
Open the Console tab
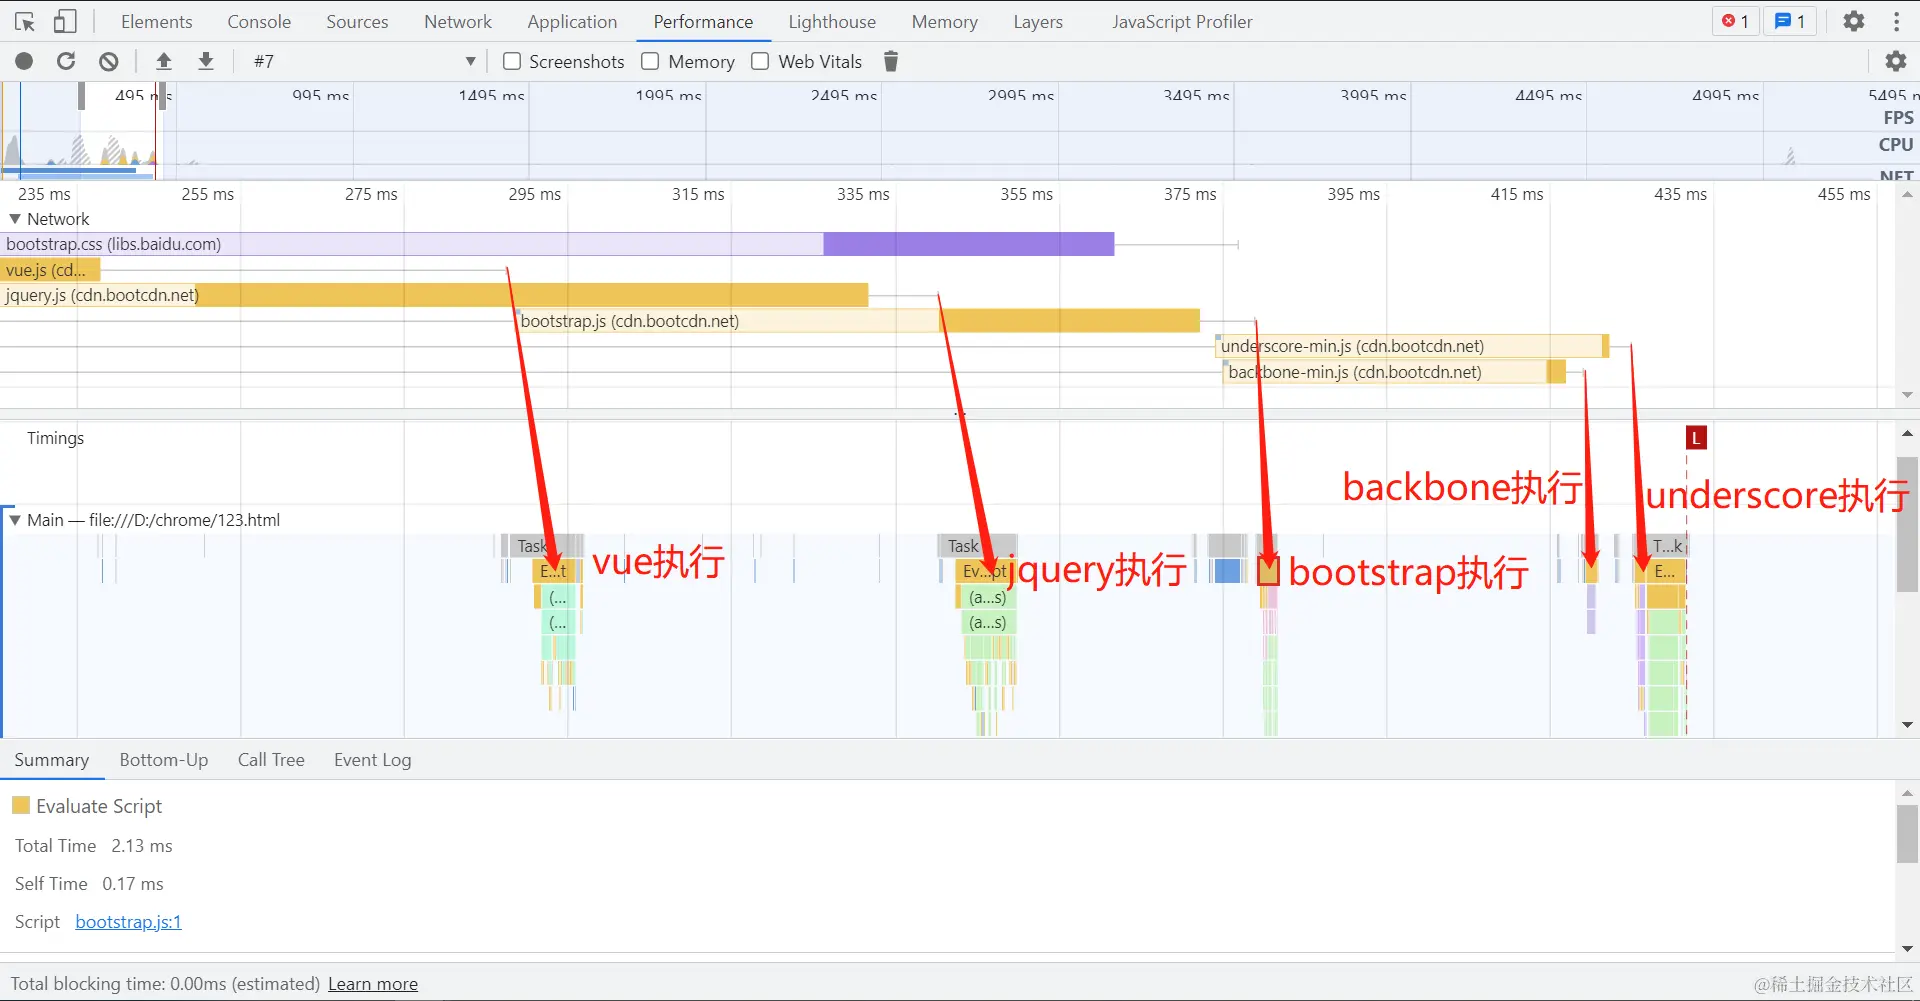259,21
